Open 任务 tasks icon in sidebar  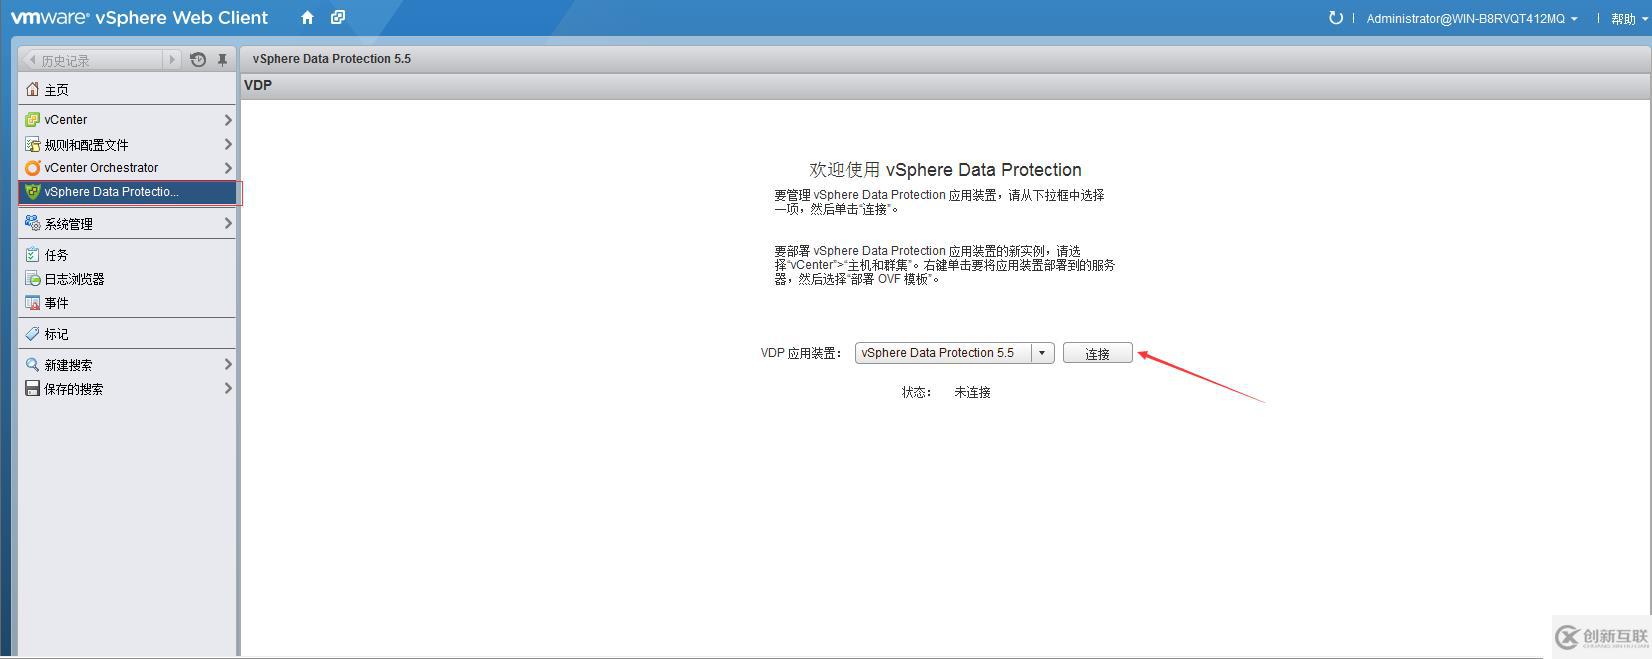pos(32,255)
